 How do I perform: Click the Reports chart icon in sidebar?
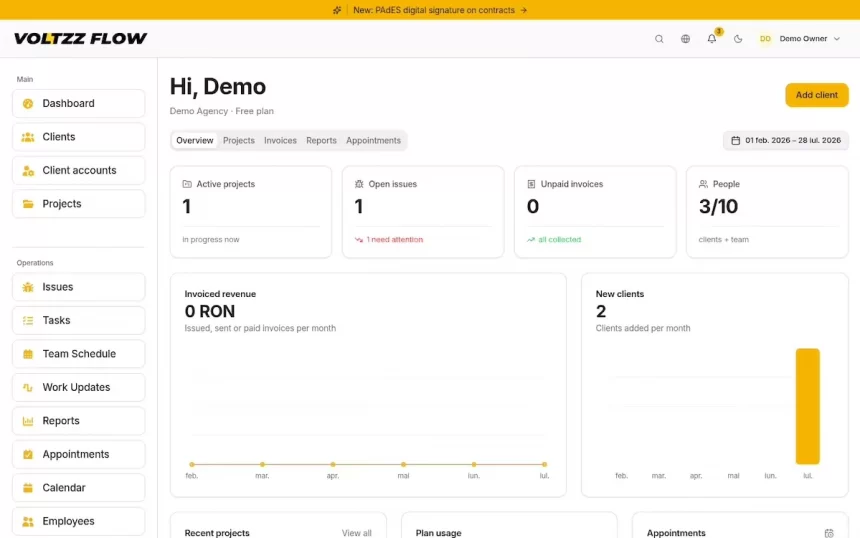tap(28, 421)
